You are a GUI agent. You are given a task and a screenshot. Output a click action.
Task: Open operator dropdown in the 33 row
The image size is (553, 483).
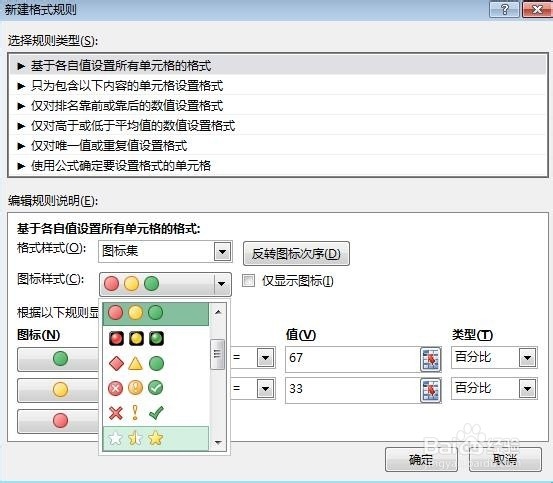coord(266,389)
